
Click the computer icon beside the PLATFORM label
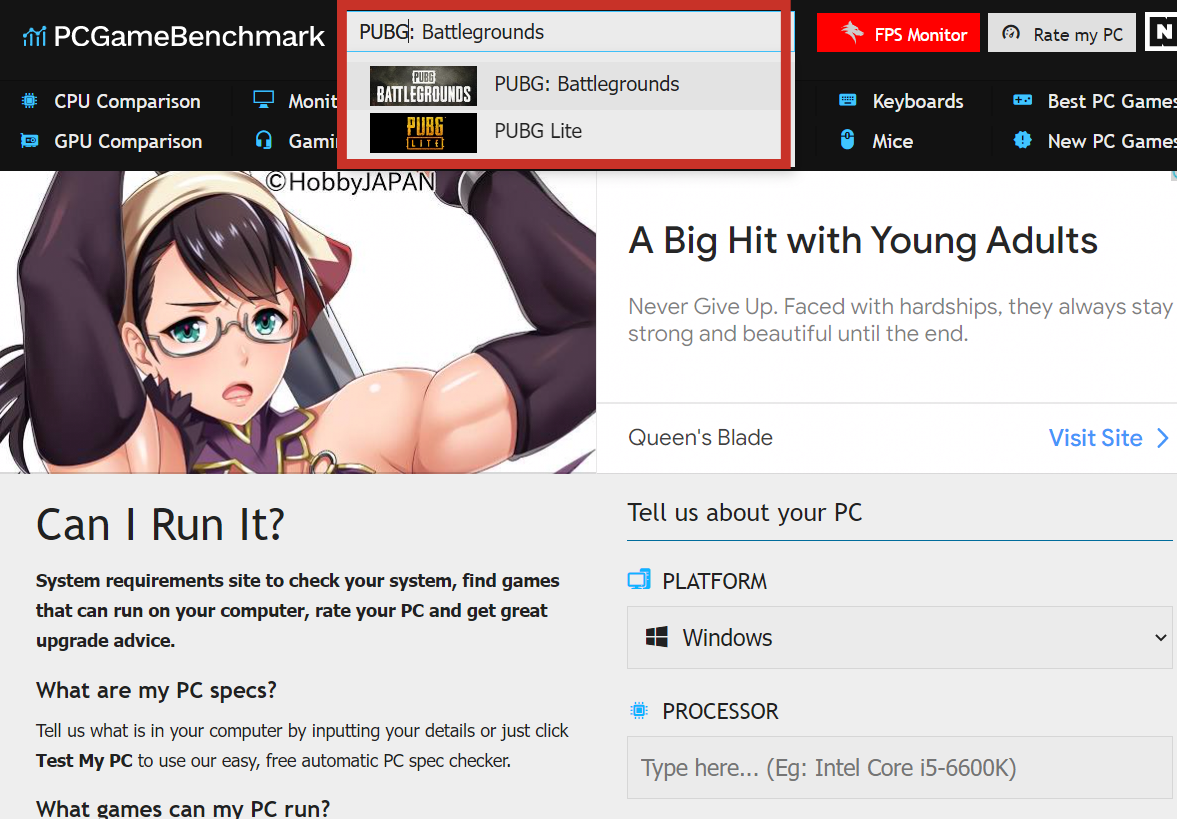coord(639,580)
